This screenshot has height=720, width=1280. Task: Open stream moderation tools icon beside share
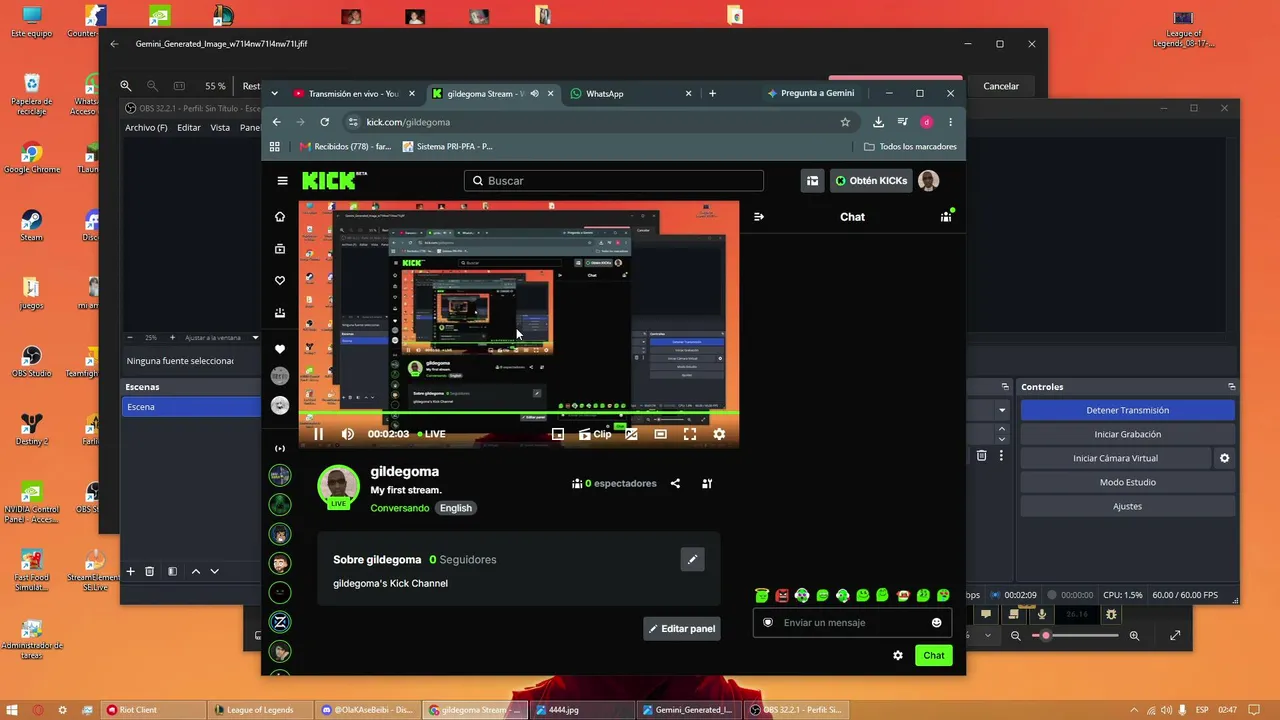click(707, 484)
